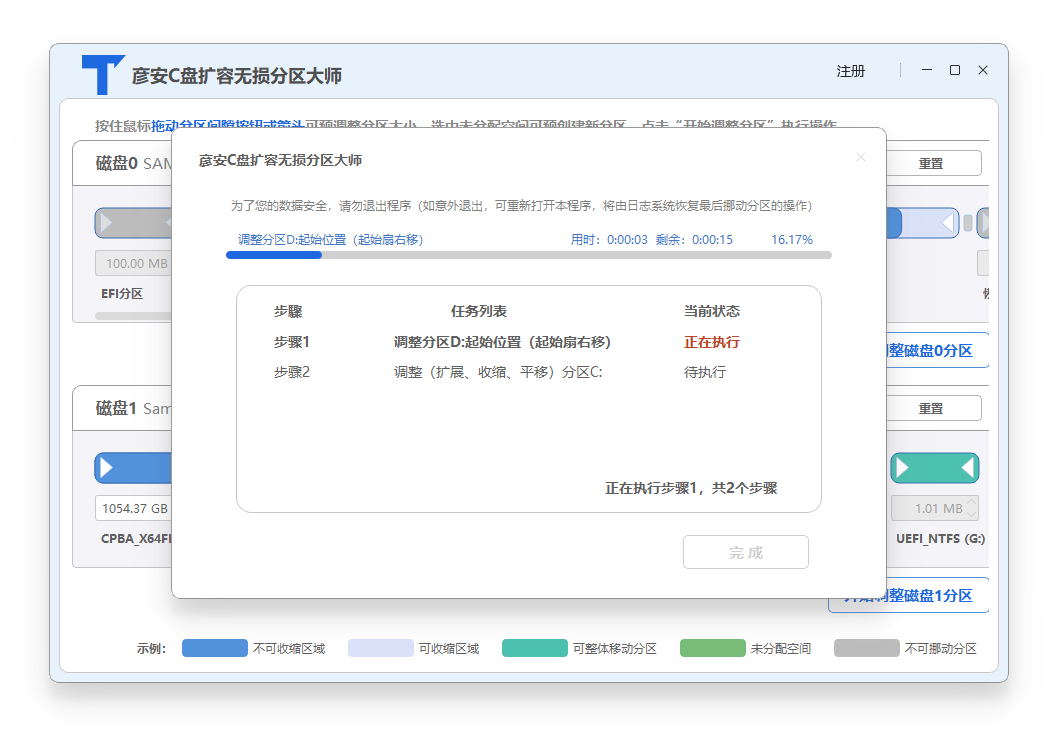Click right arrow handle of disk 0 light-blue partition
This screenshot has width=1055, height=732.
click(x=947, y=223)
